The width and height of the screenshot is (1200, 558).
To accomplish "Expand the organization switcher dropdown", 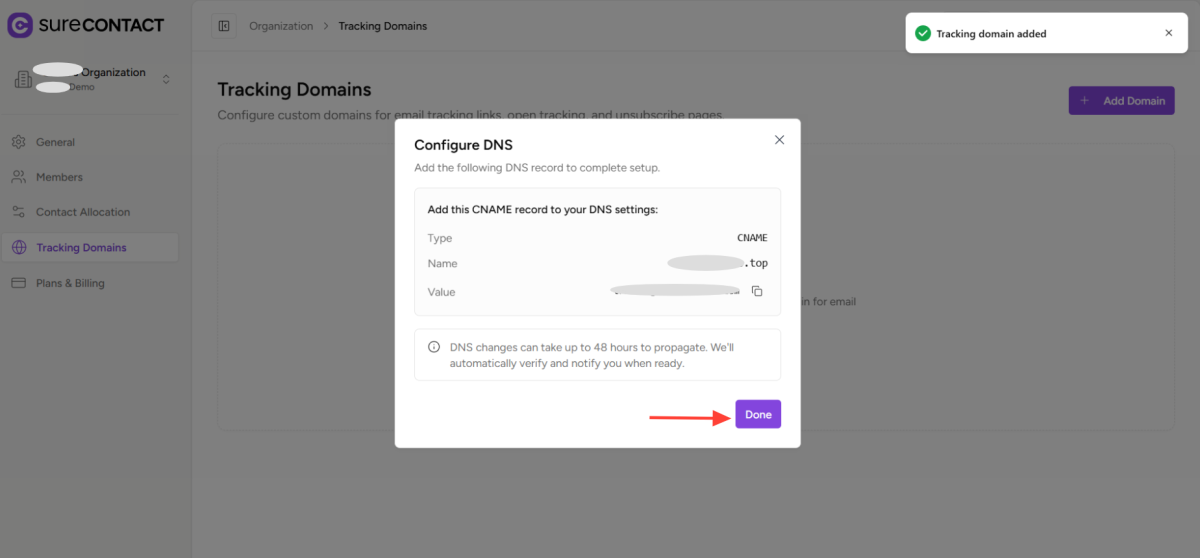I will (x=166, y=79).
